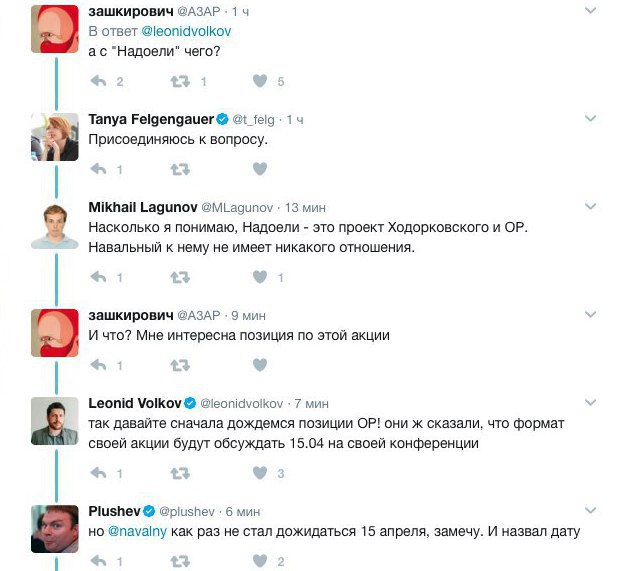Like Plushev's tweet mentioning @navalny
Screen dimensions: 621x571
pyautogui.click(x=260, y=561)
